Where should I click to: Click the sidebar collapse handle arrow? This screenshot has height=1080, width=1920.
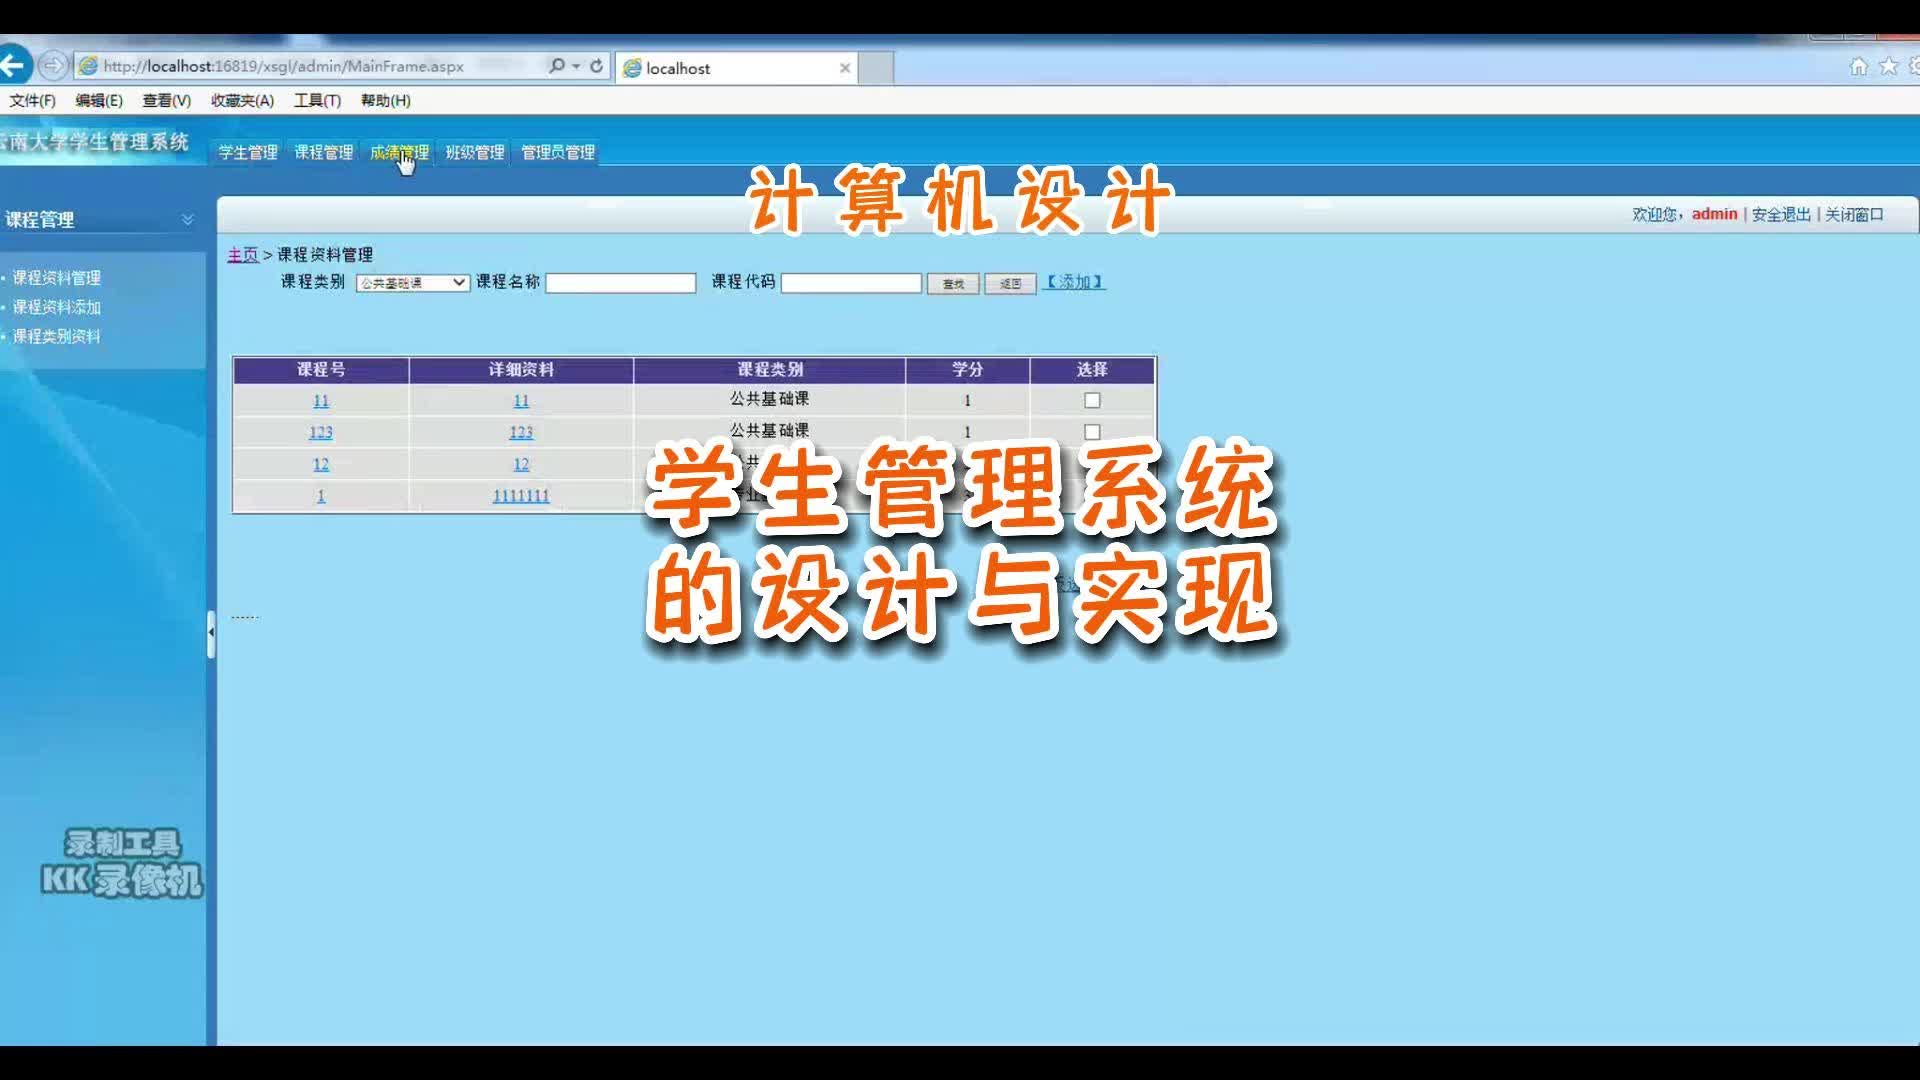tap(211, 633)
